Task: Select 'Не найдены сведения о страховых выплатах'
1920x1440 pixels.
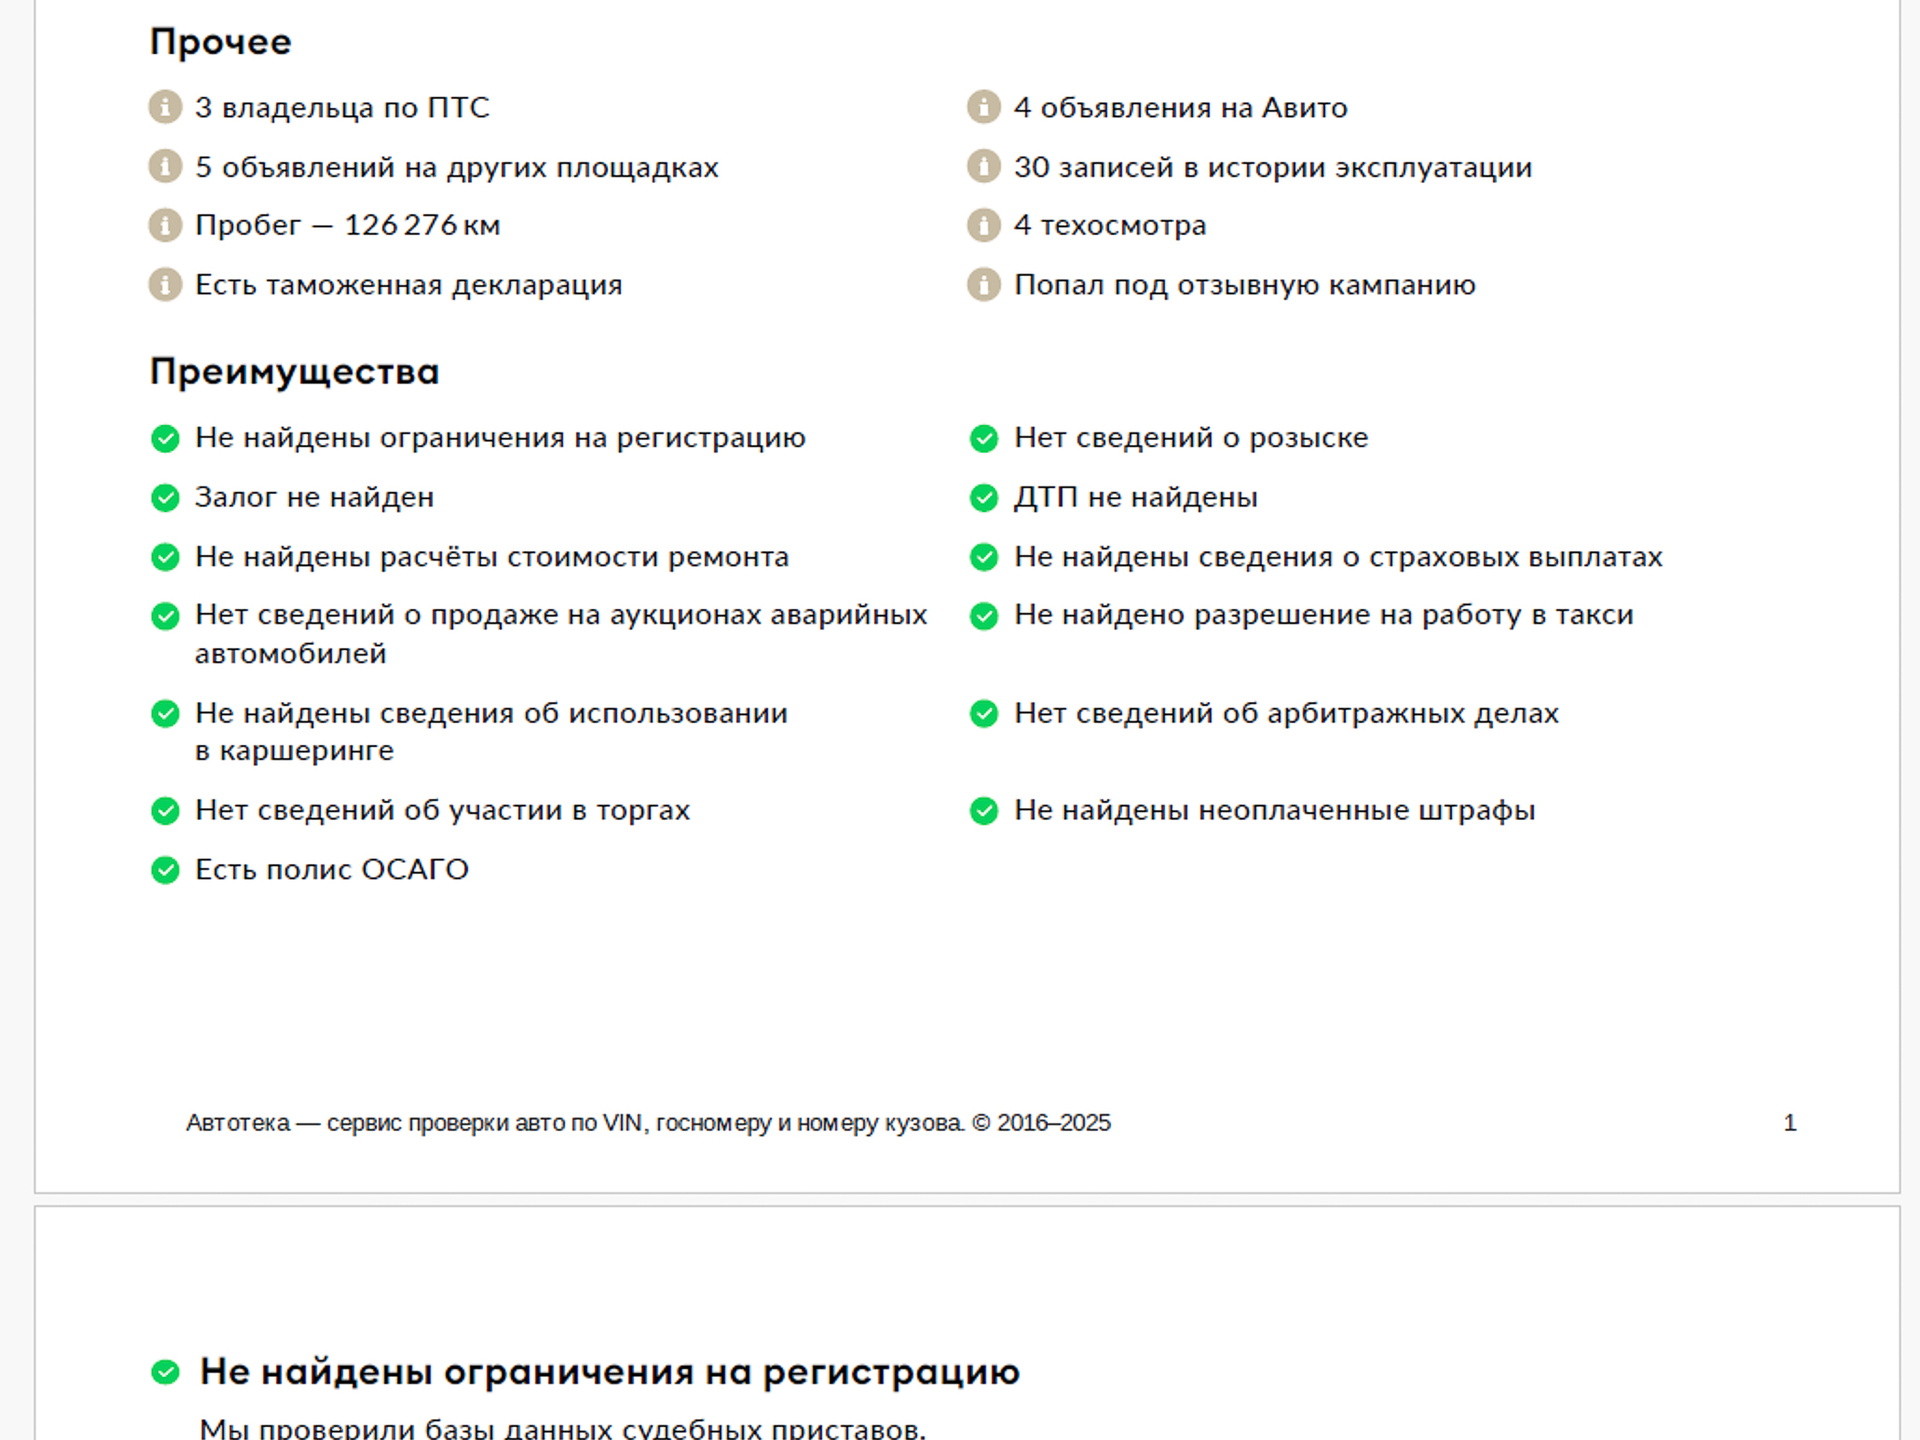Action: [1338, 557]
